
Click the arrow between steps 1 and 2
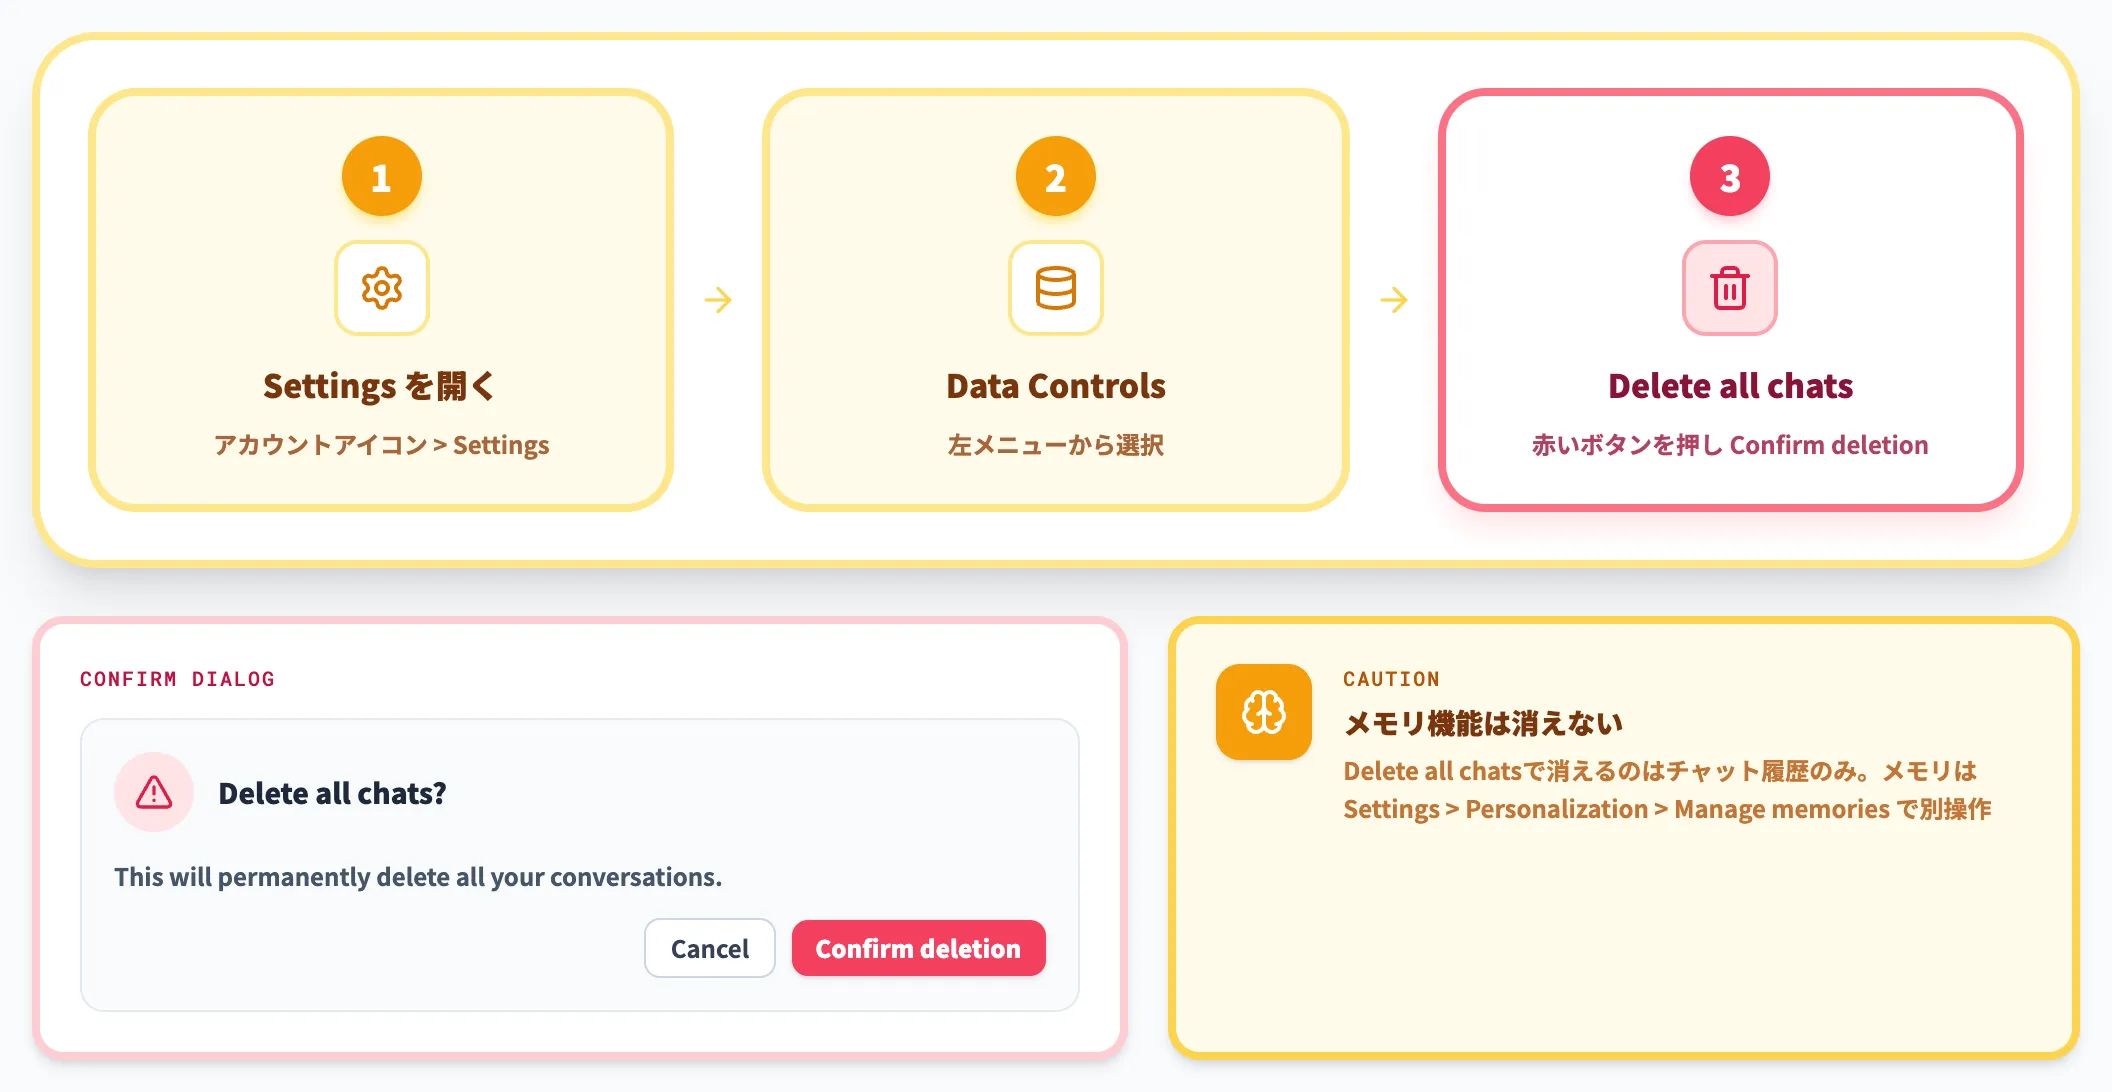(718, 300)
